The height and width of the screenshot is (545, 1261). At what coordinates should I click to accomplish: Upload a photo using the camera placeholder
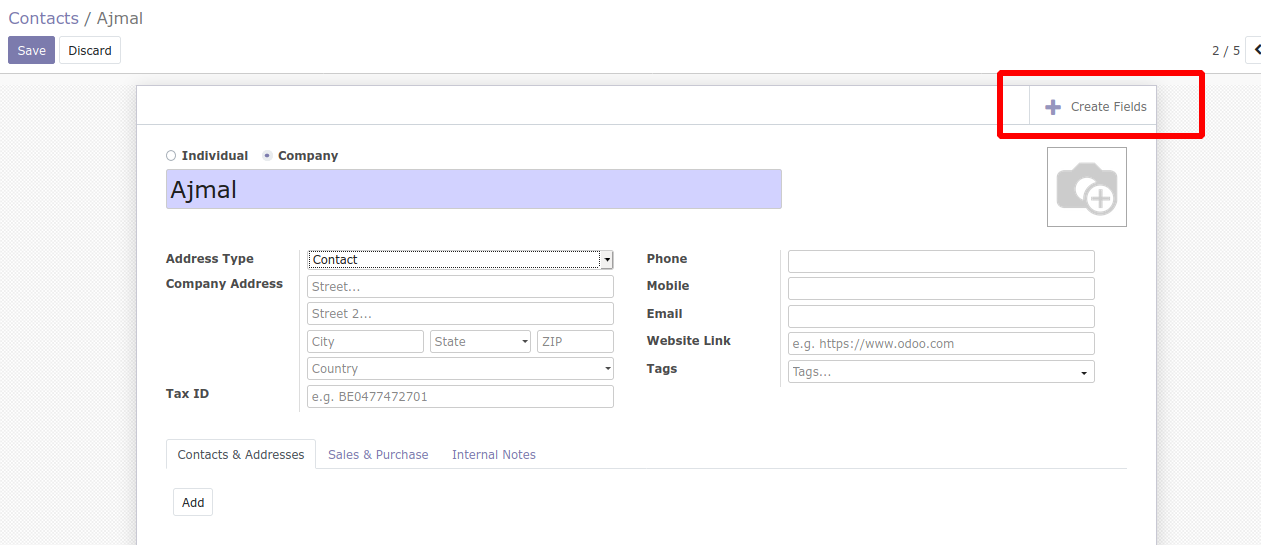(x=1087, y=187)
